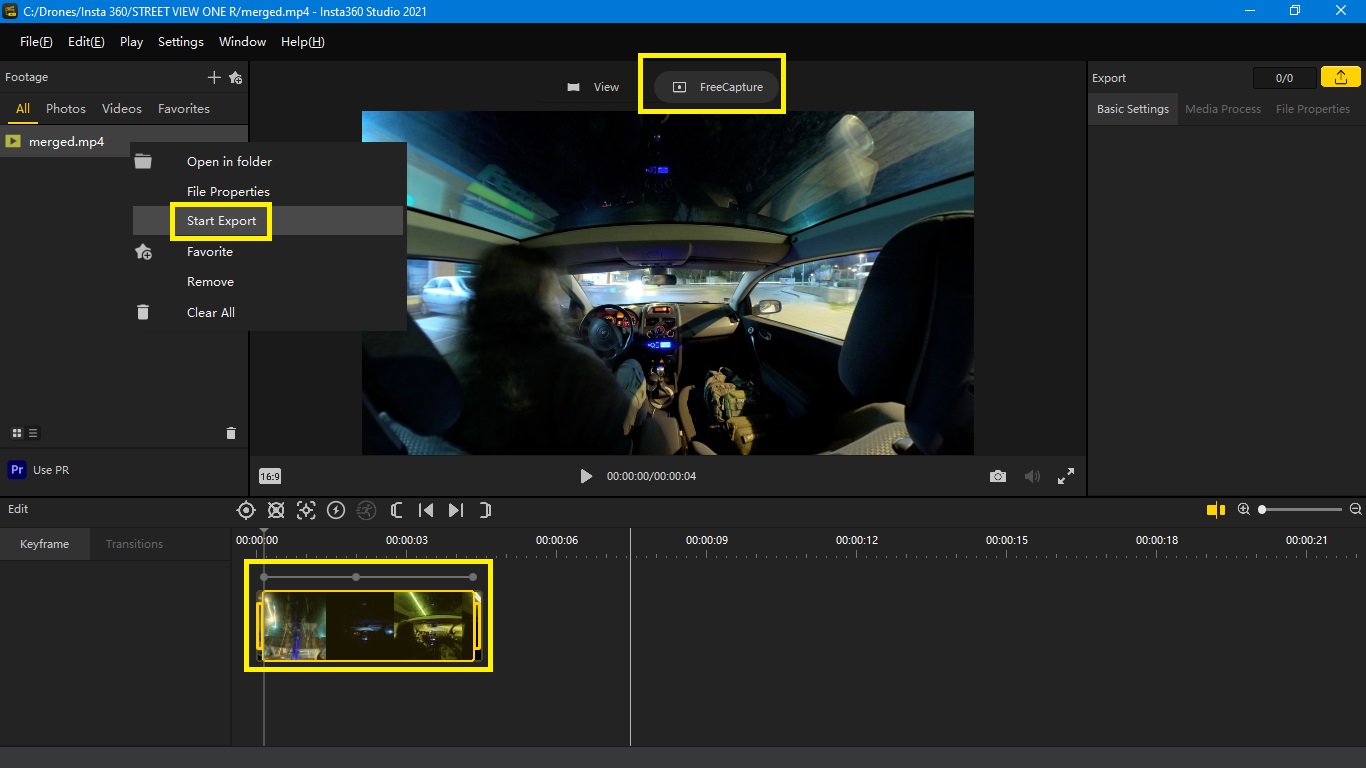
Task: Switch to Transitions tab
Action: (x=134, y=544)
